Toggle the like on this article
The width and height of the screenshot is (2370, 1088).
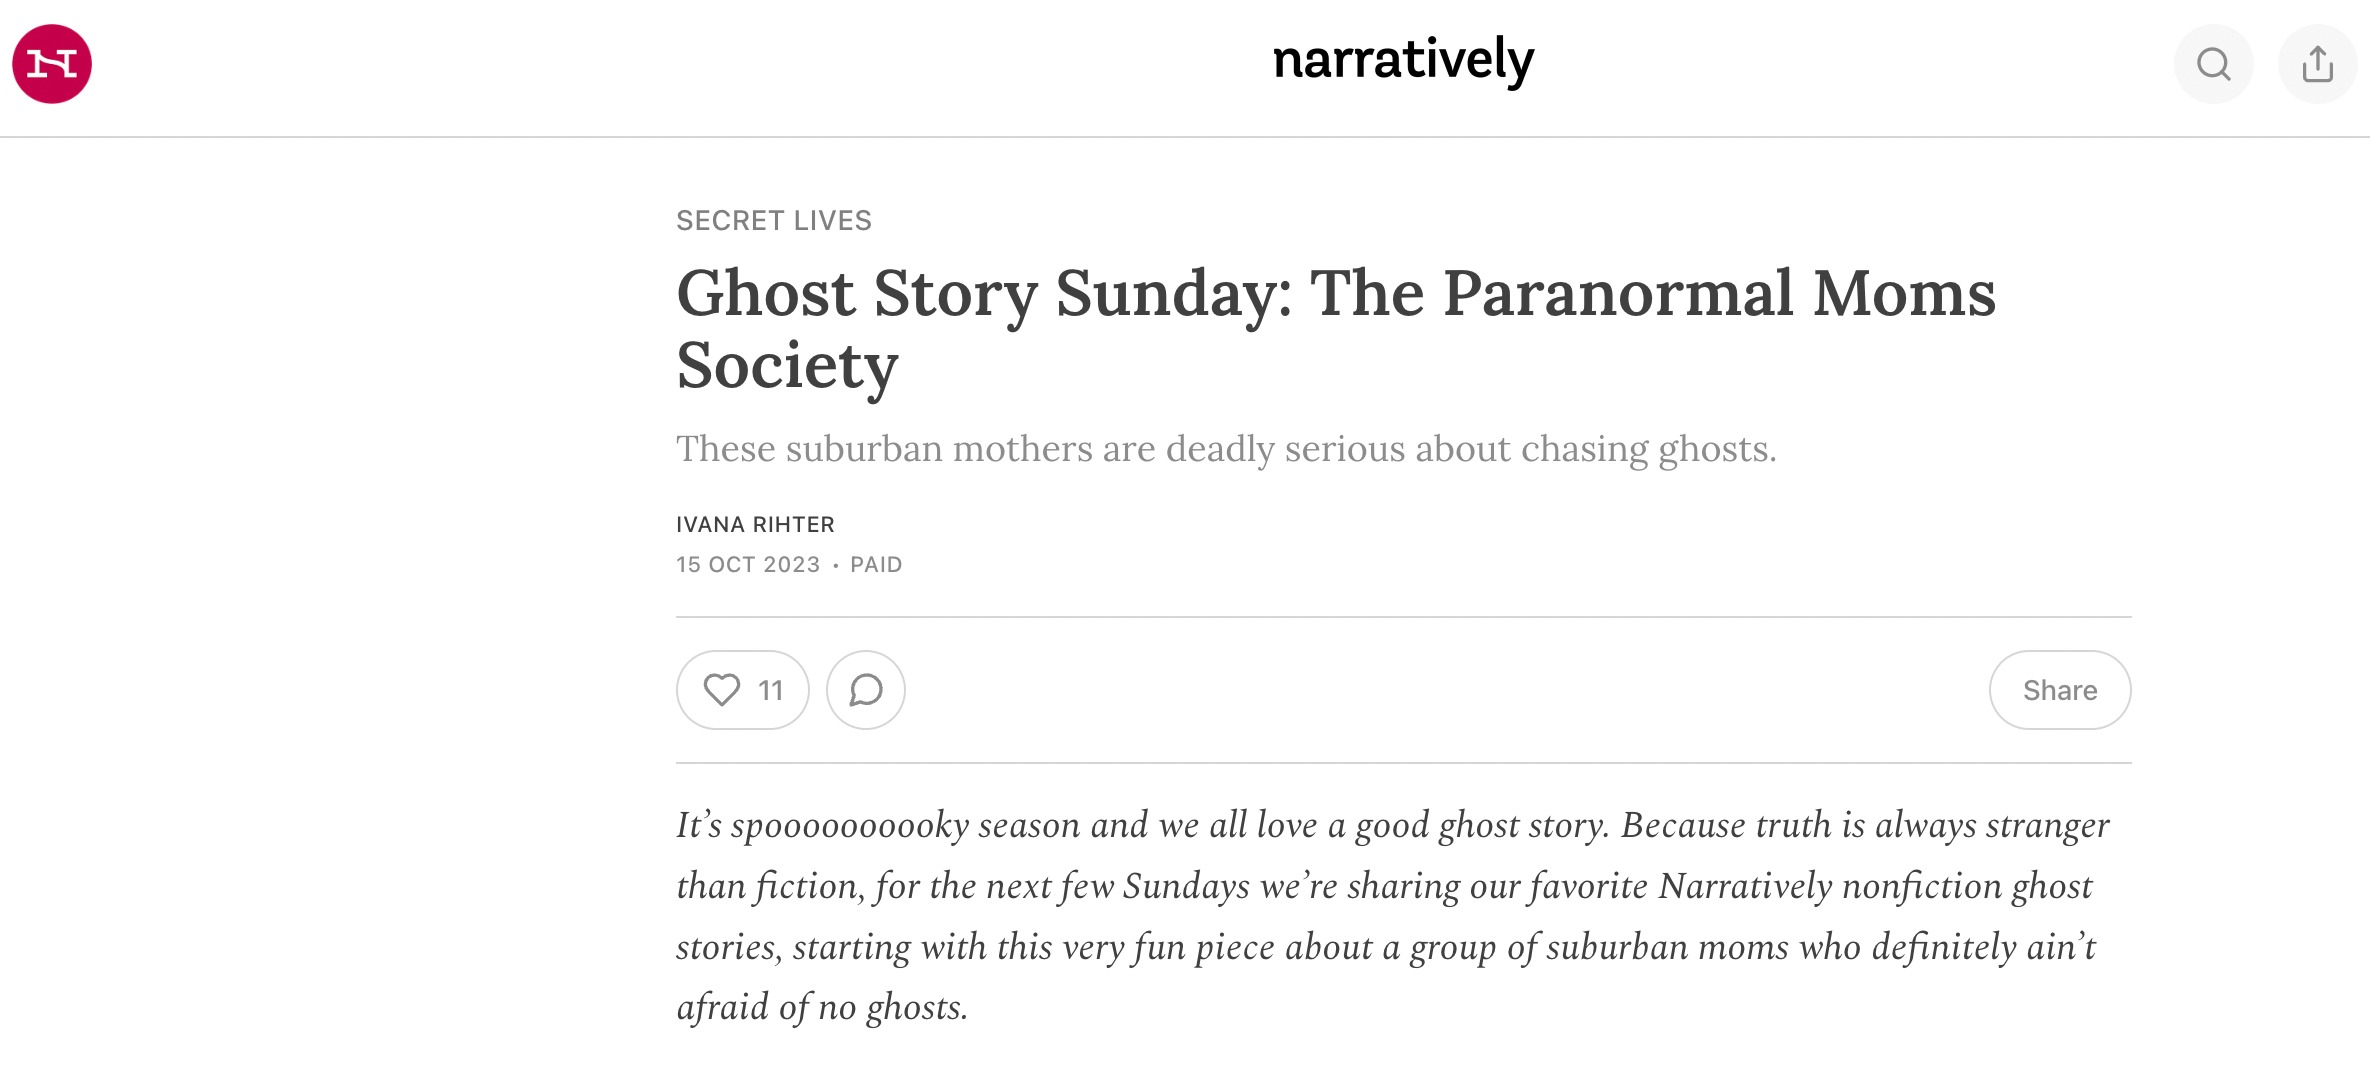pyautogui.click(x=741, y=689)
